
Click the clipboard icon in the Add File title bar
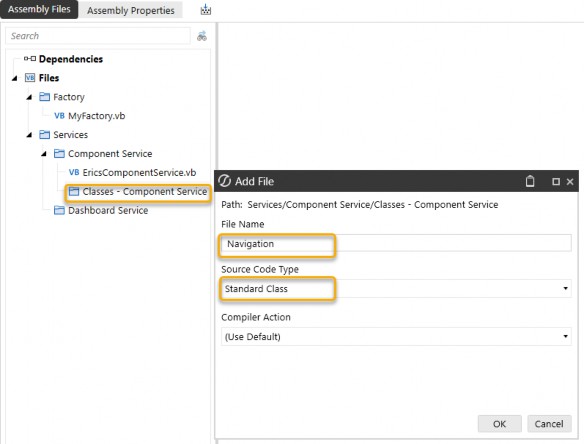click(x=530, y=181)
